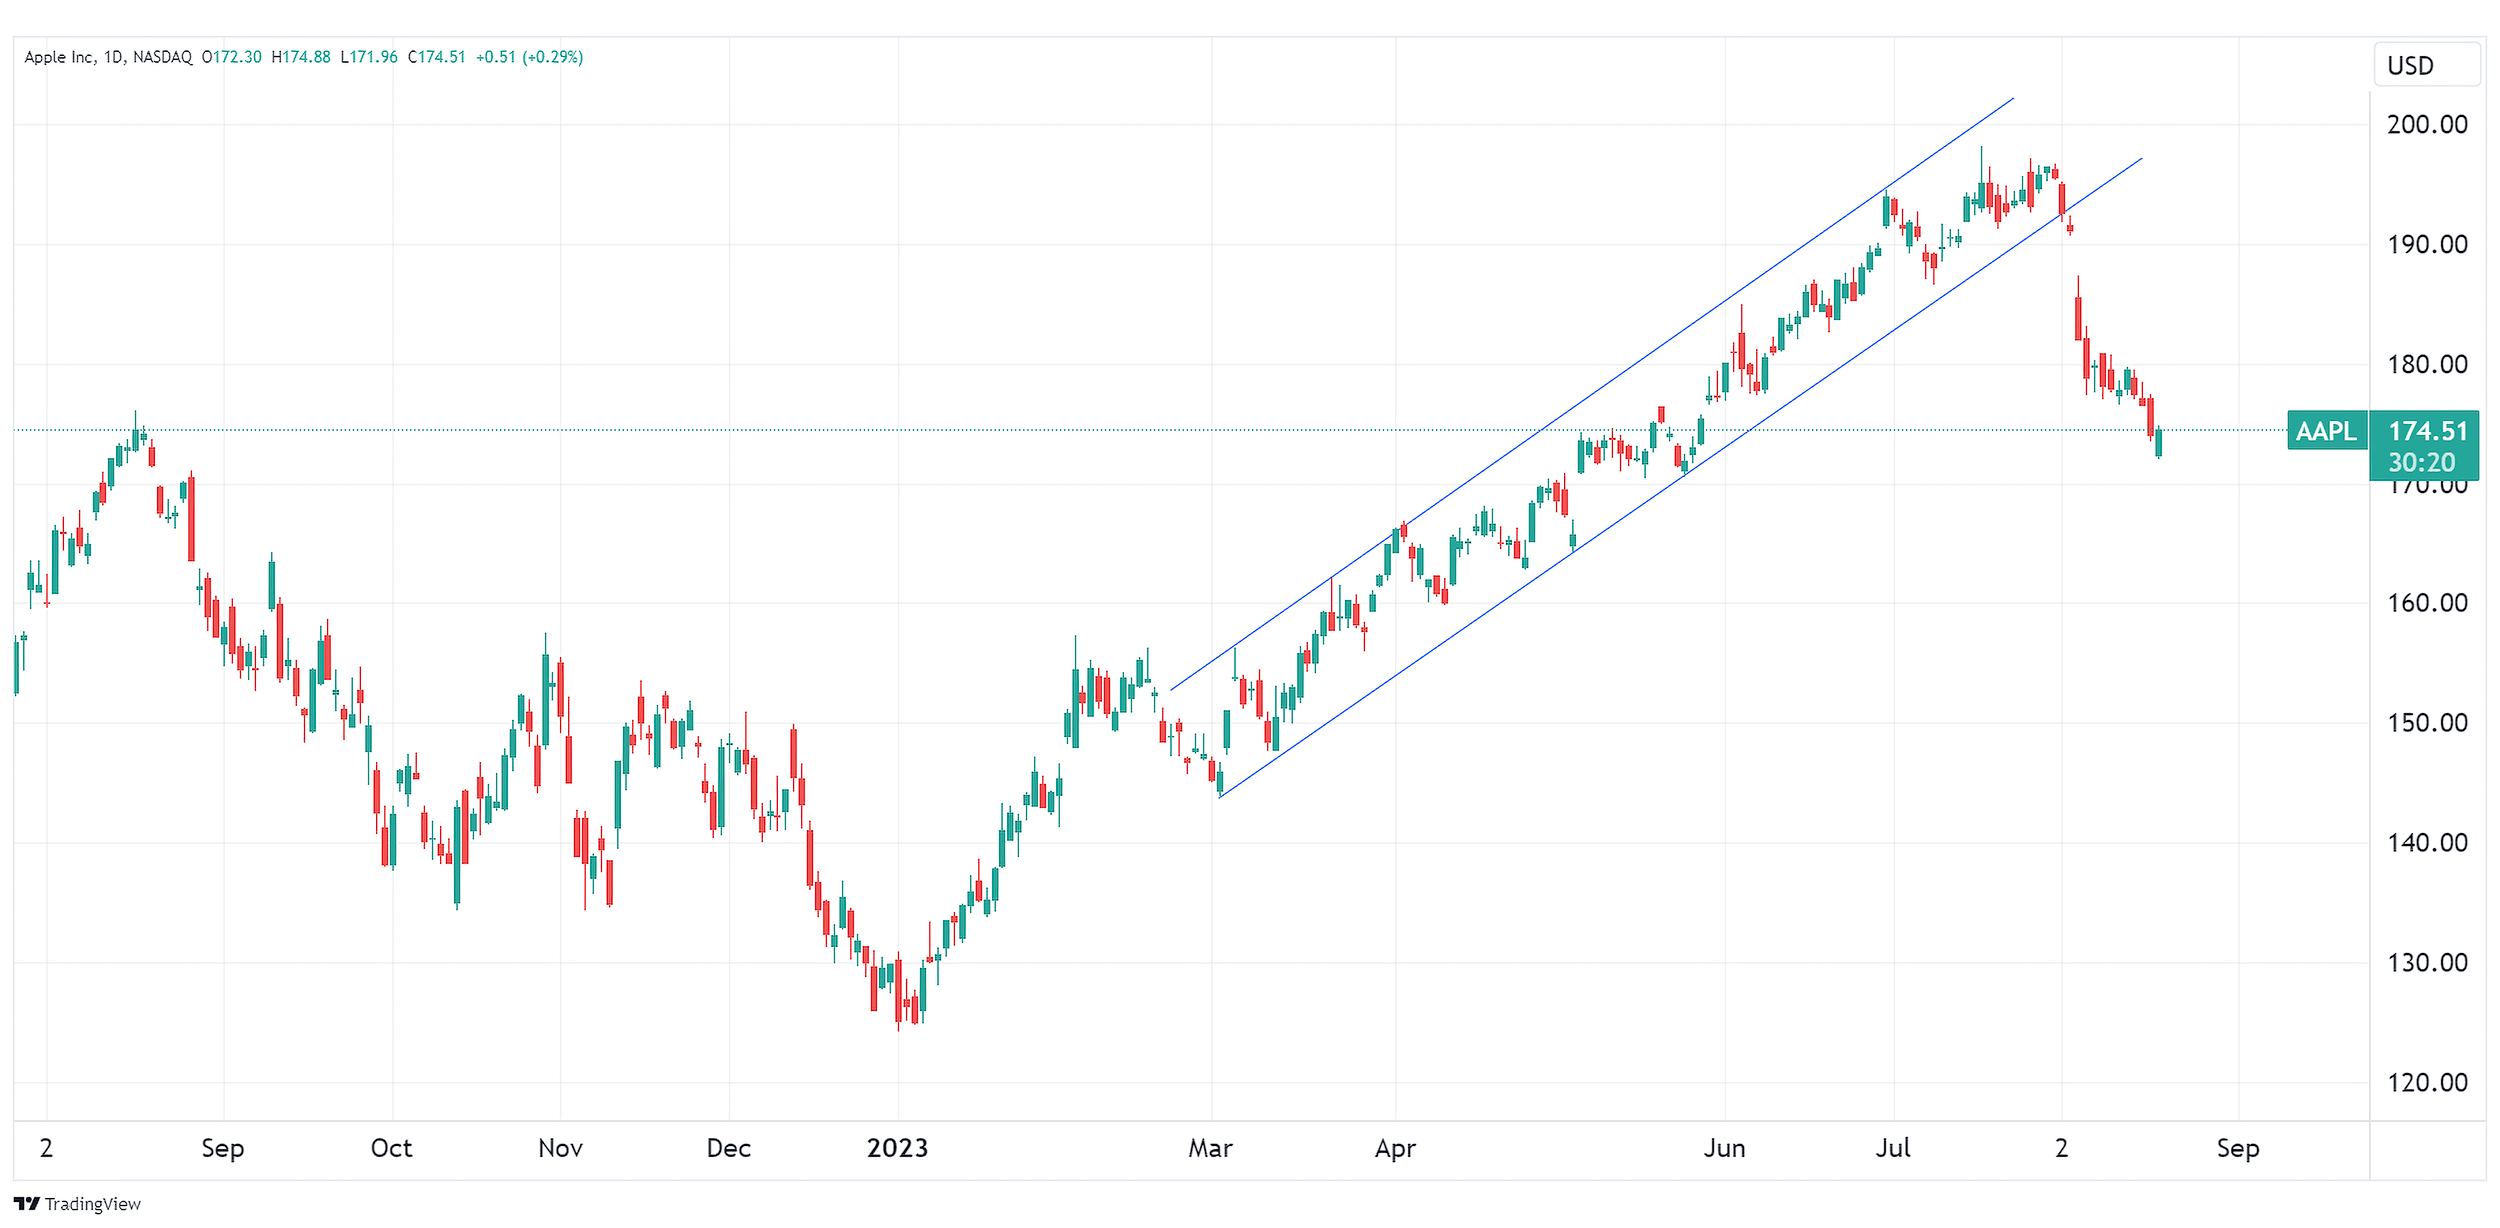Click the 120.00 price axis label
Viewport: 2500px width, 1228px height.
[2427, 1083]
